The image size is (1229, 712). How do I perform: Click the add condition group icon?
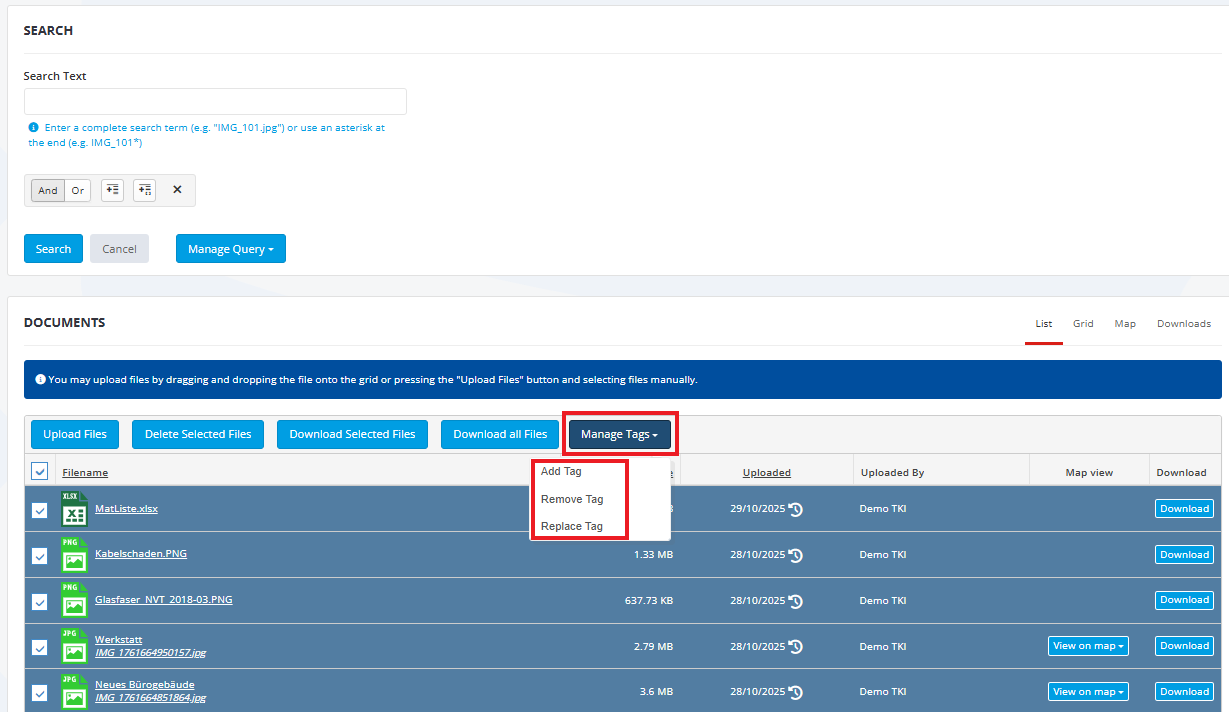click(145, 190)
